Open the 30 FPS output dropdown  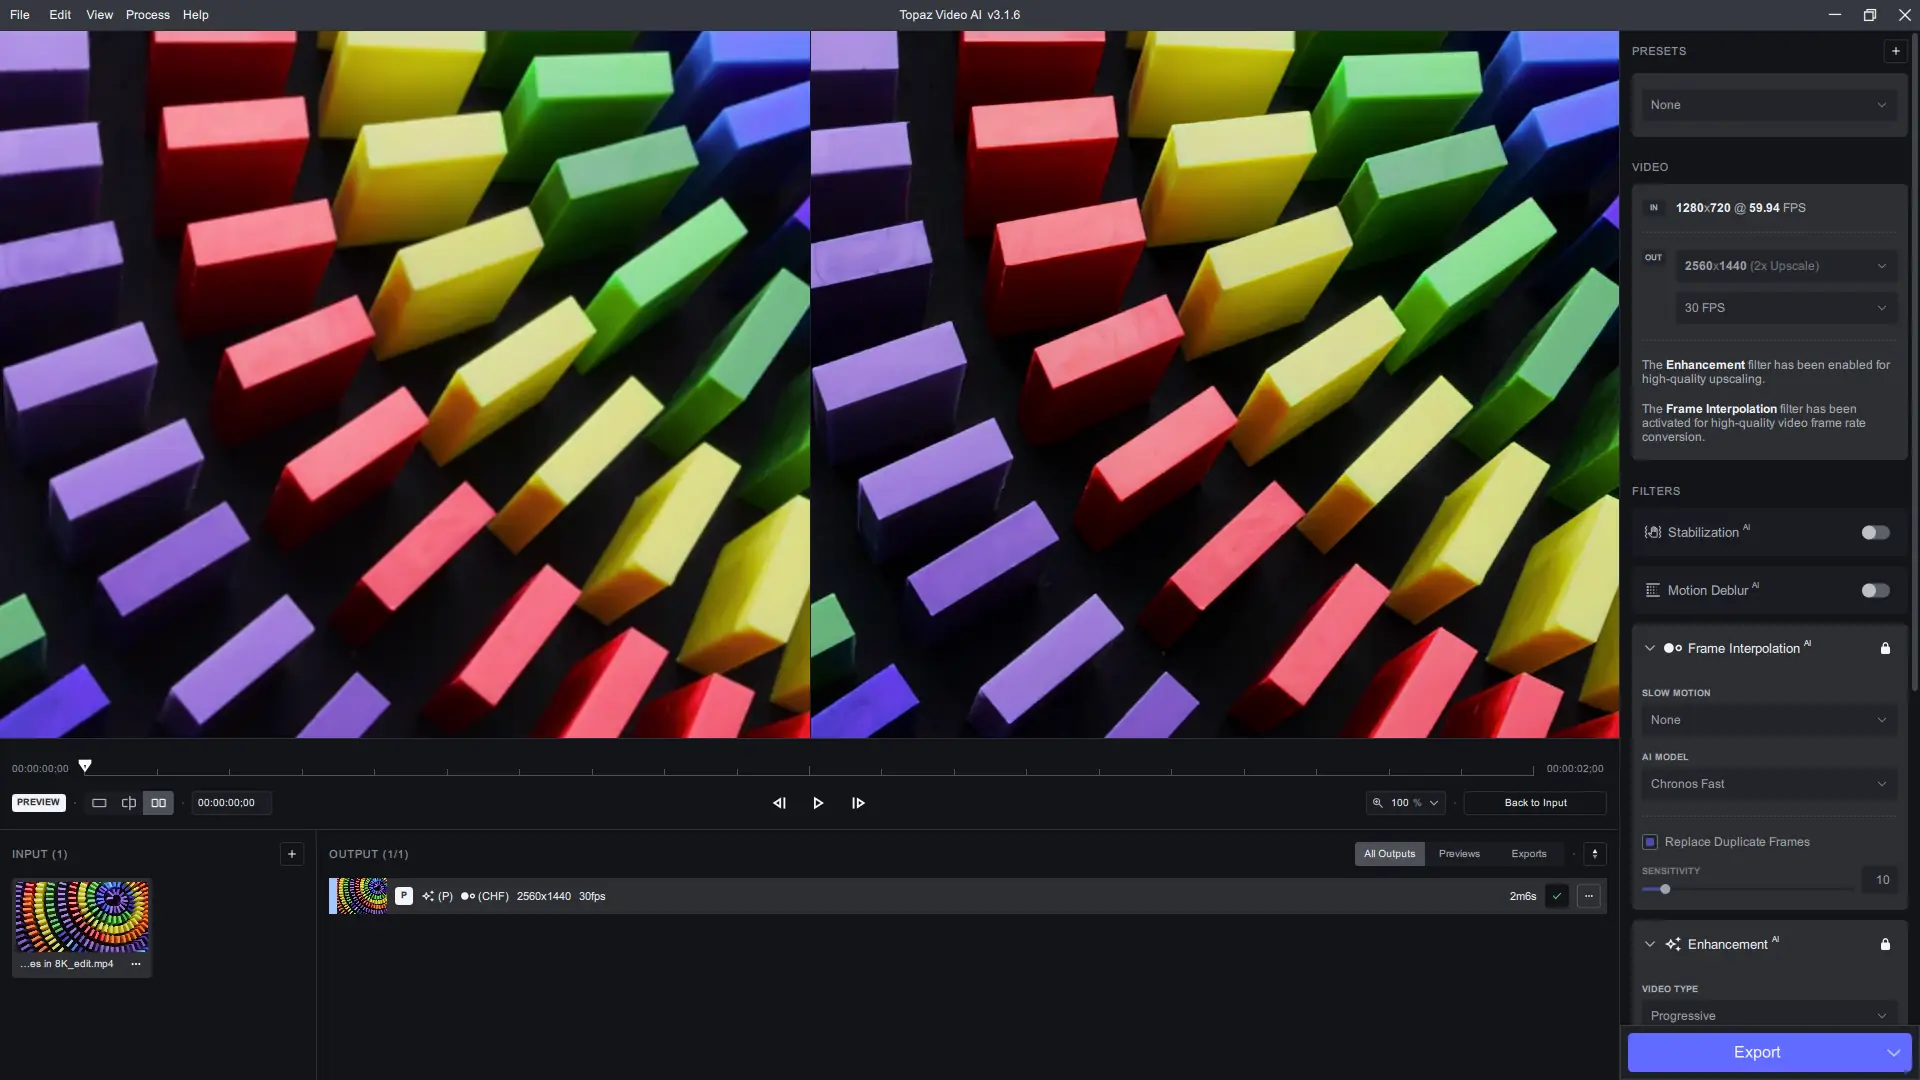1786,308
